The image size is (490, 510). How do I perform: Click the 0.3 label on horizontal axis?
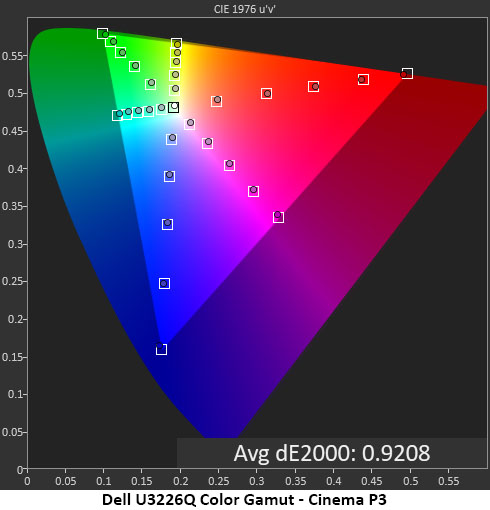257,481
